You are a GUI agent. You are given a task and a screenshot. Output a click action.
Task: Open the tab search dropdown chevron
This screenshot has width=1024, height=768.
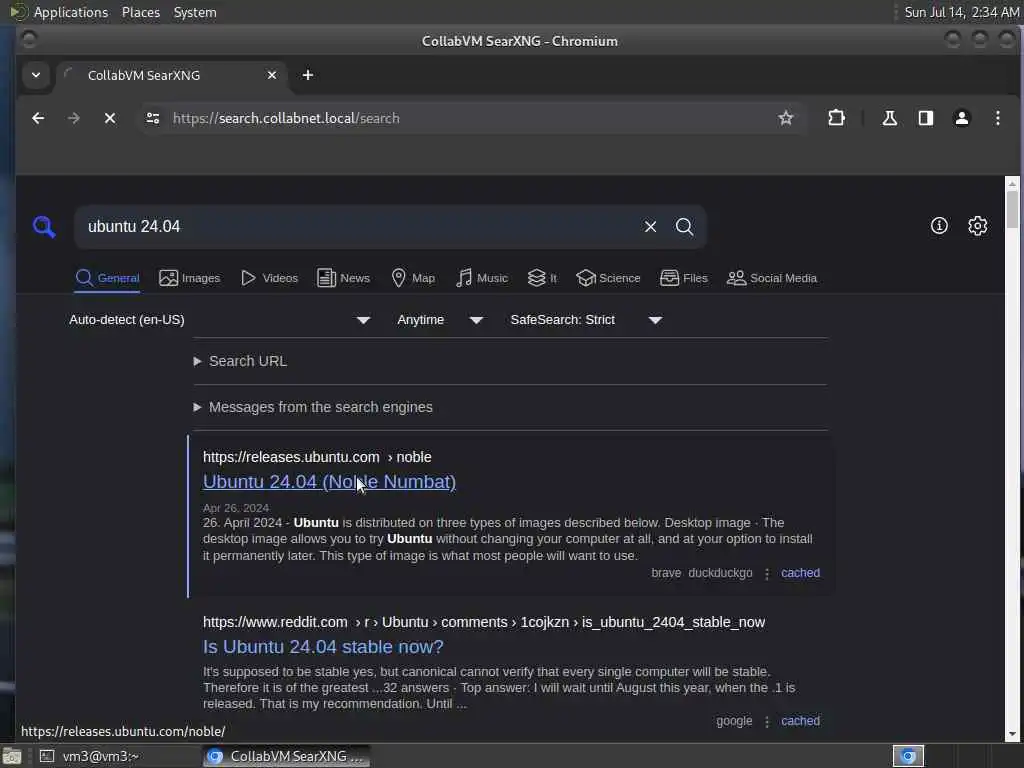(36, 75)
